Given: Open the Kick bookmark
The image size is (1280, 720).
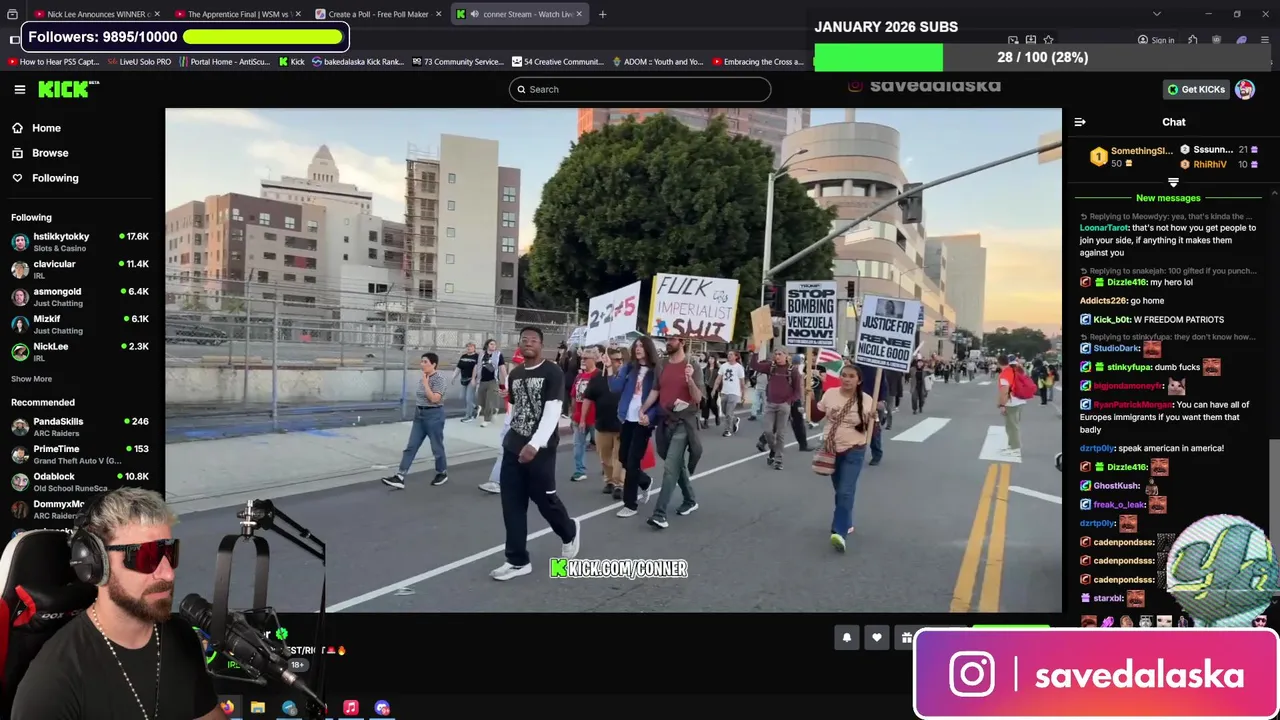Looking at the screenshot, I should click(x=291, y=62).
